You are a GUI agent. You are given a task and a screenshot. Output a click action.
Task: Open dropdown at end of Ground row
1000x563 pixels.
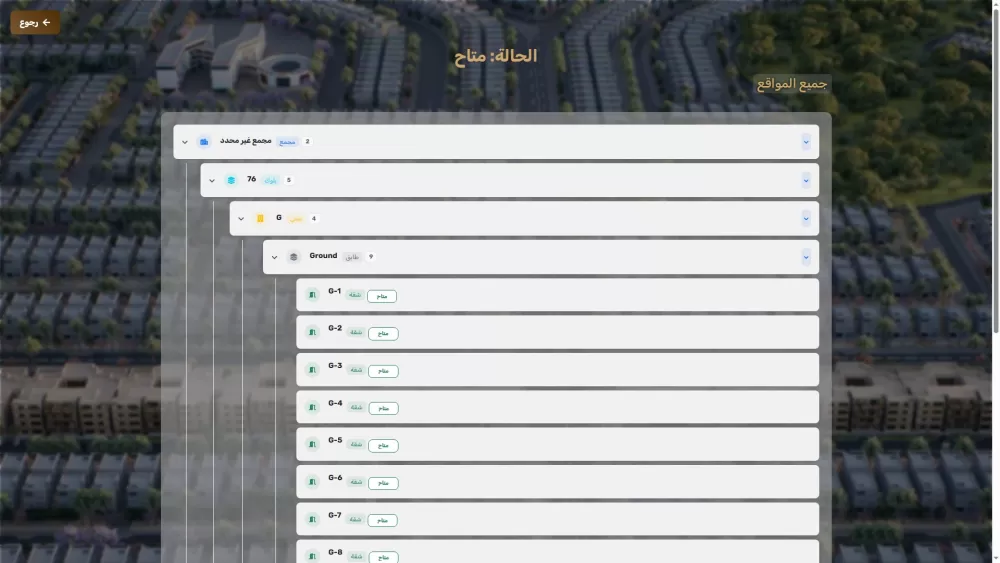(806, 257)
